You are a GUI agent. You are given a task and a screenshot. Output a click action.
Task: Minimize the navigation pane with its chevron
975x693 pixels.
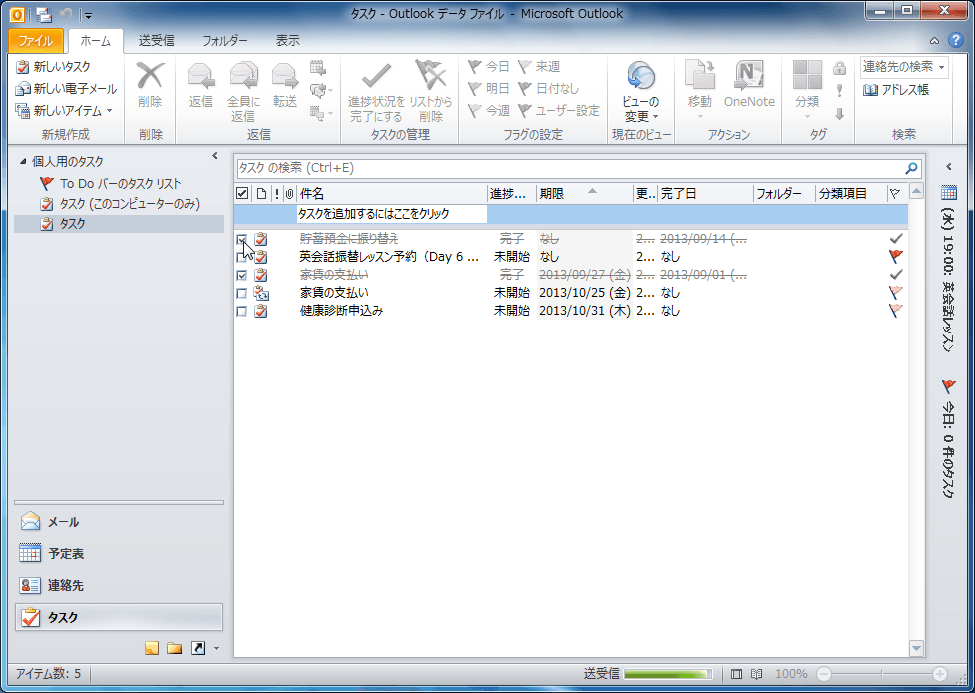[x=215, y=156]
